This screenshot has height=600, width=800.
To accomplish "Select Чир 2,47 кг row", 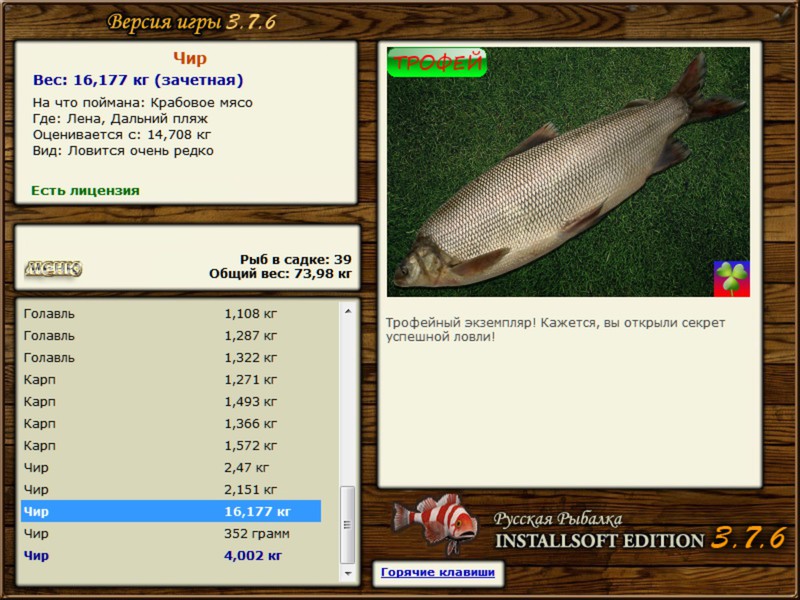I will (171, 467).
